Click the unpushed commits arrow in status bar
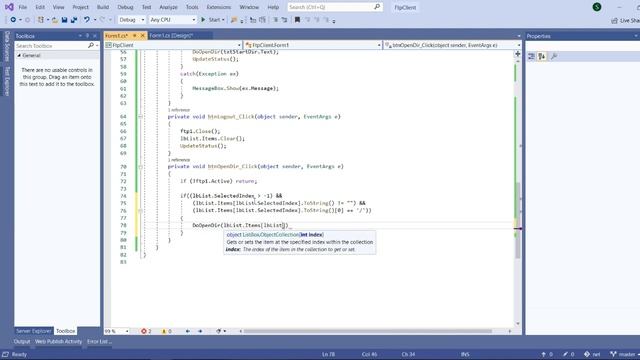 pos(544,354)
